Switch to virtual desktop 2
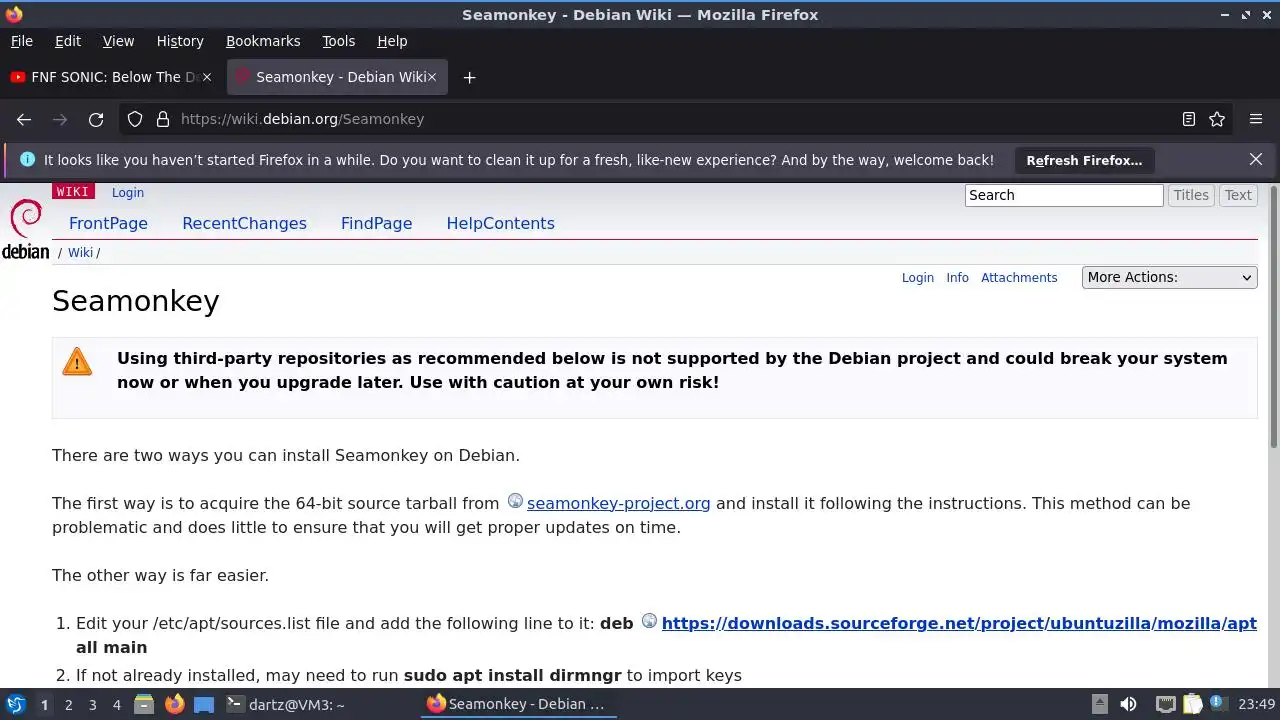The height and width of the screenshot is (720, 1280). (68, 705)
